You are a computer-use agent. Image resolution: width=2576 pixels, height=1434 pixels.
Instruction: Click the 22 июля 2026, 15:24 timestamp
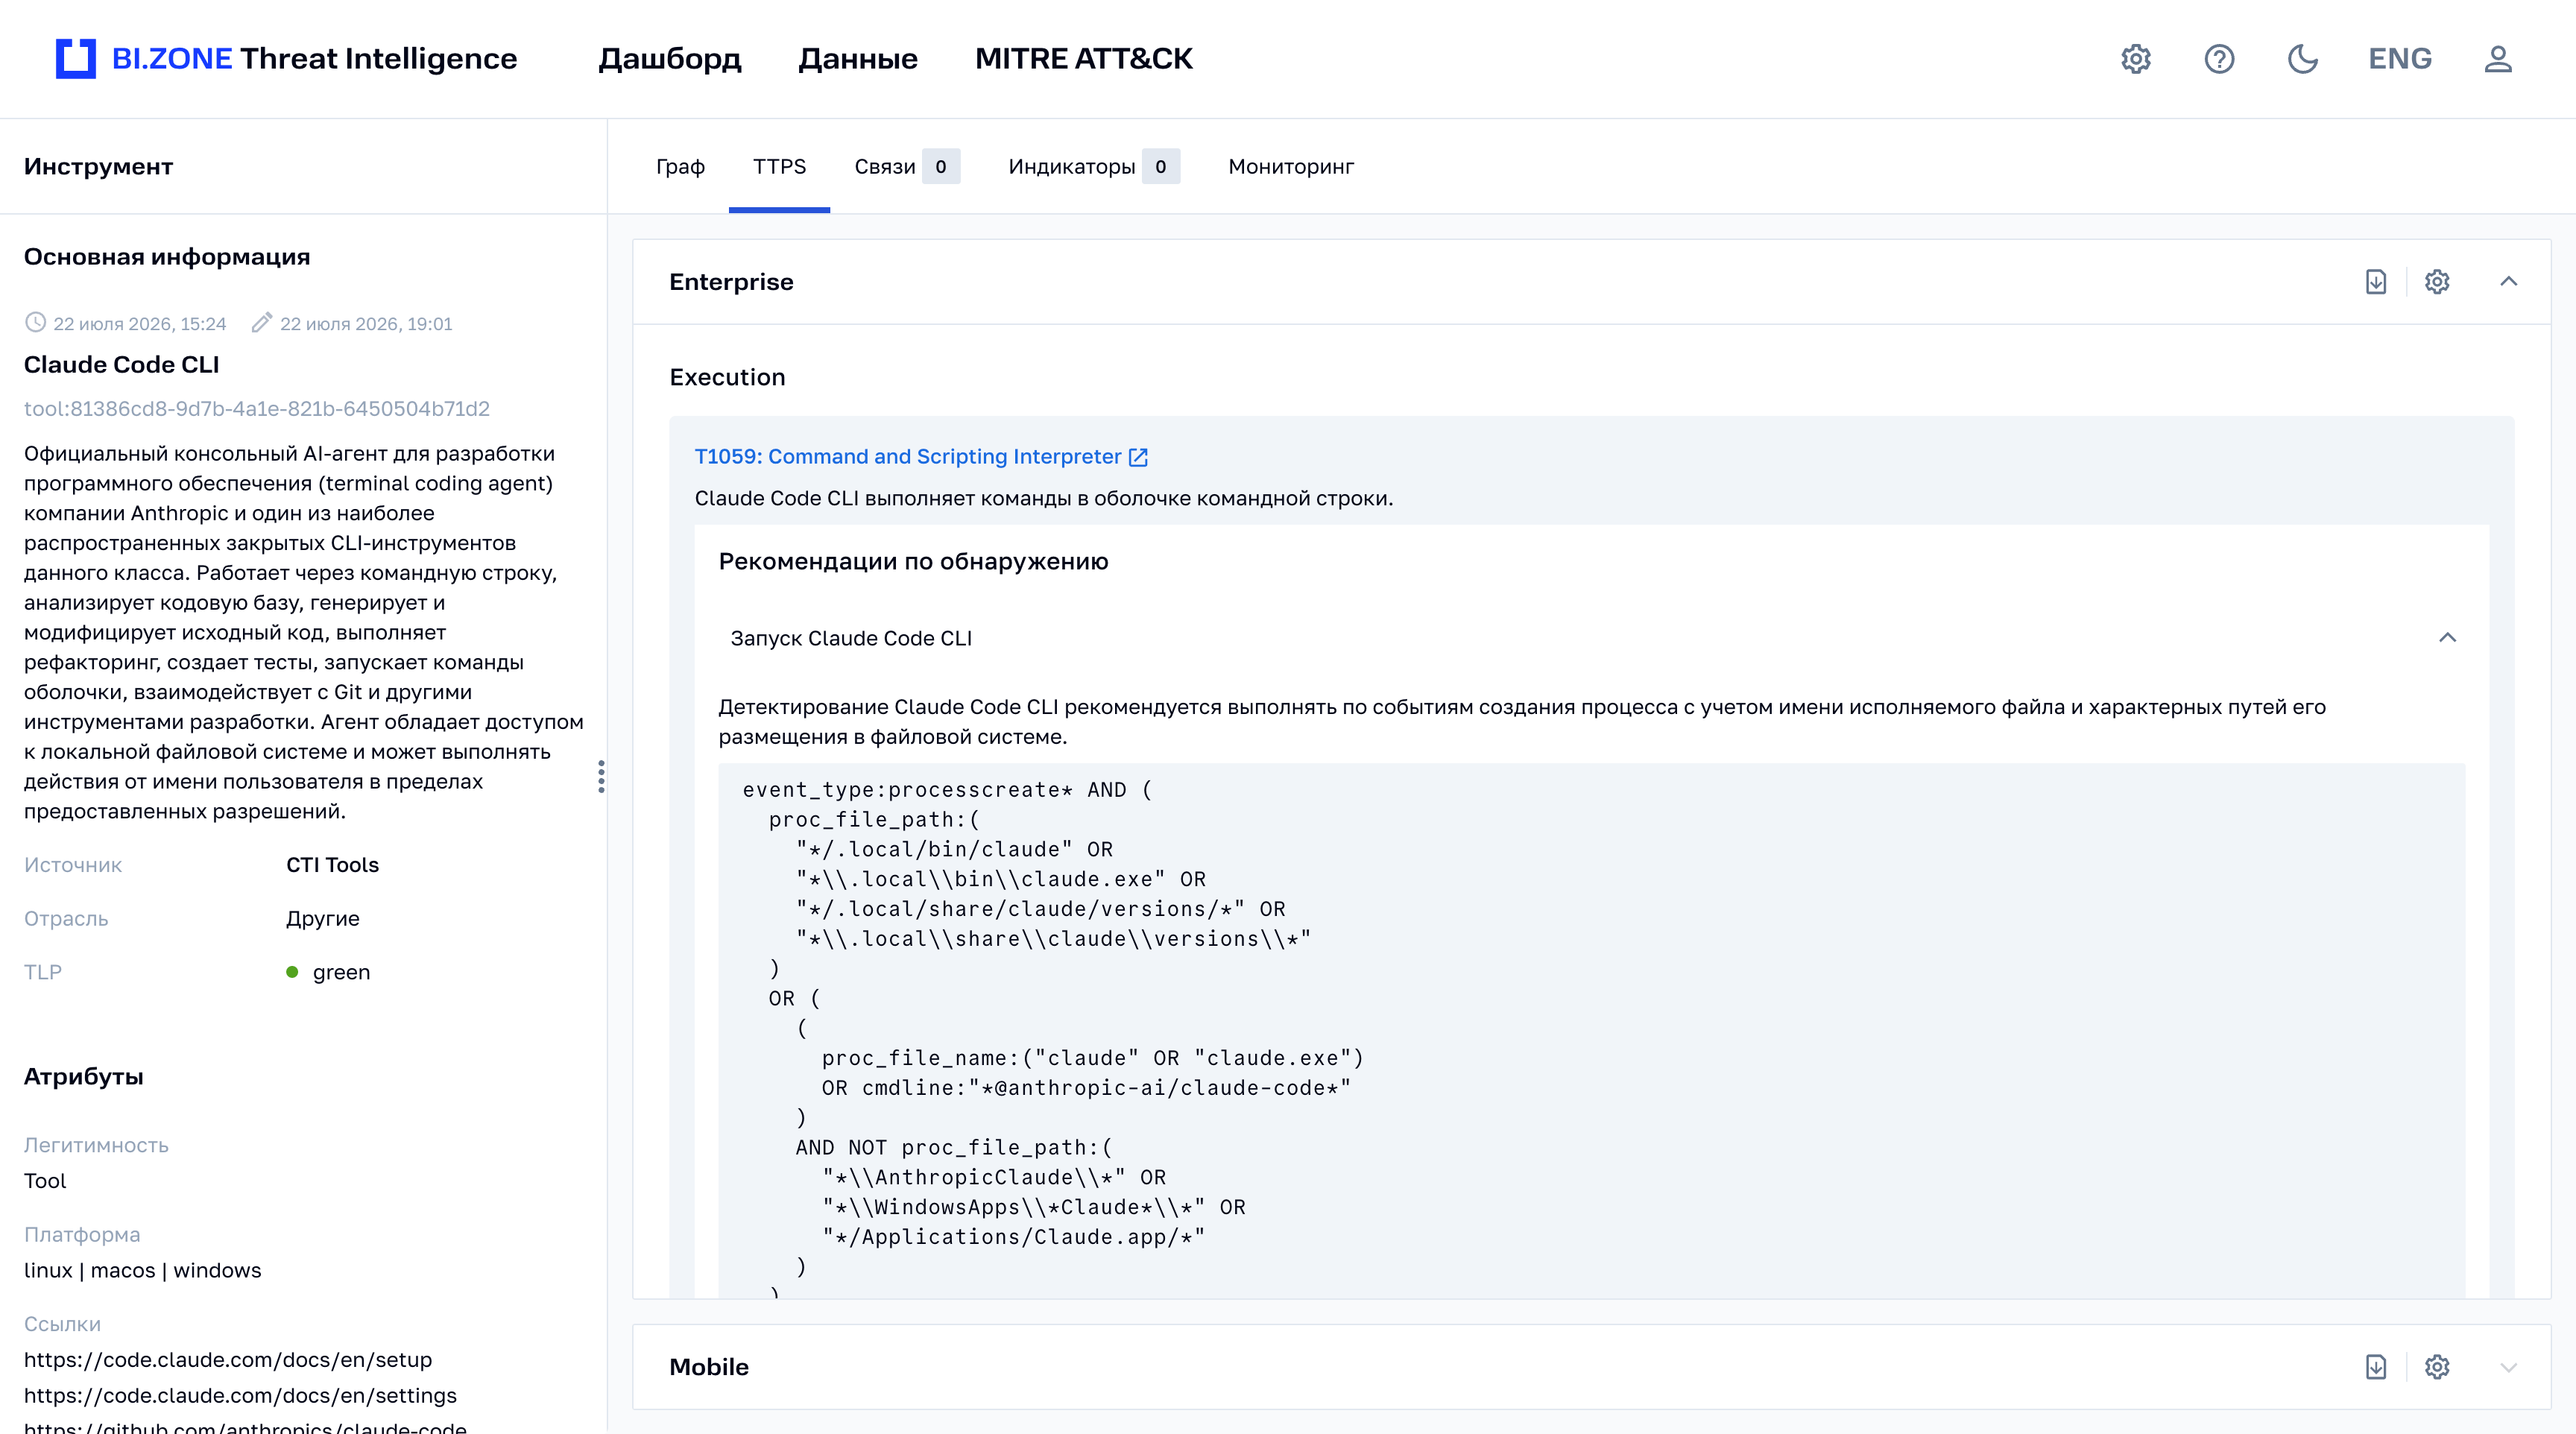pos(139,324)
